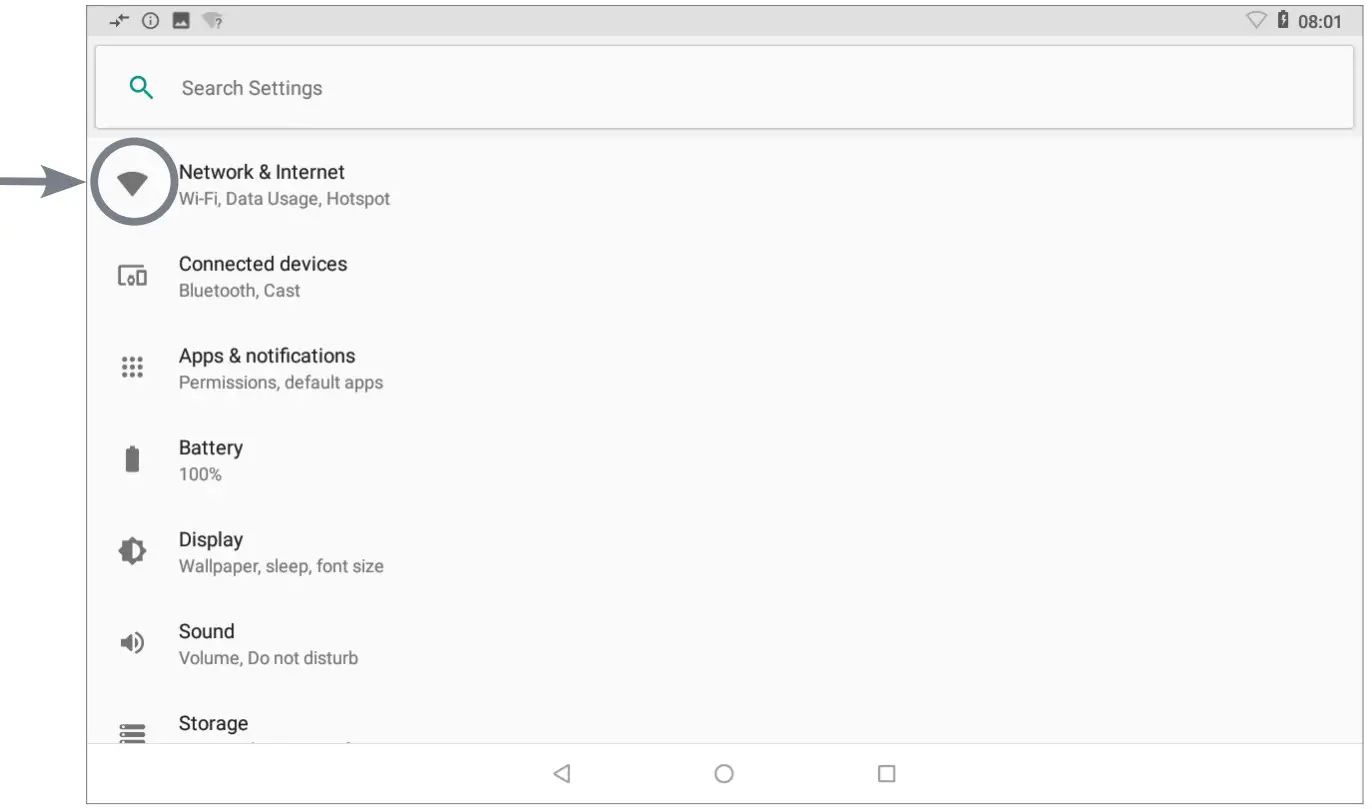Click the green magnifier search icon
This screenshot has height=809, width=1372.
coord(141,87)
